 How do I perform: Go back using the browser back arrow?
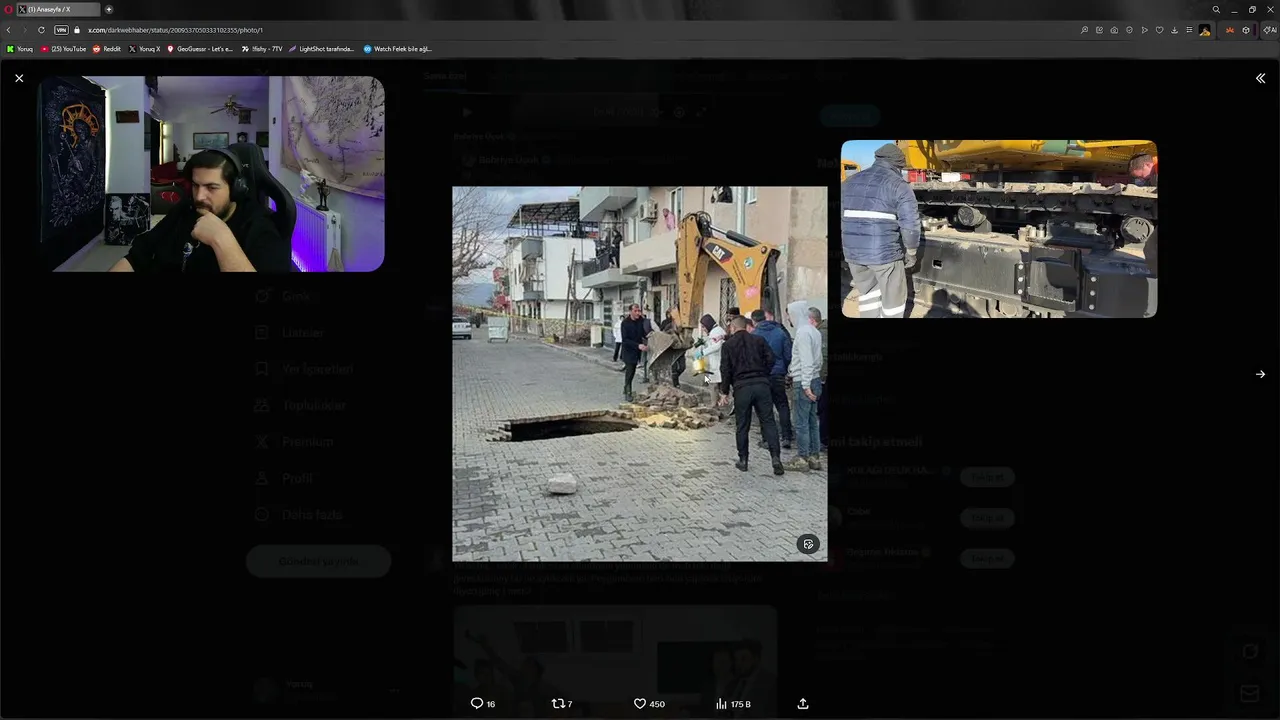[x=8, y=30]
